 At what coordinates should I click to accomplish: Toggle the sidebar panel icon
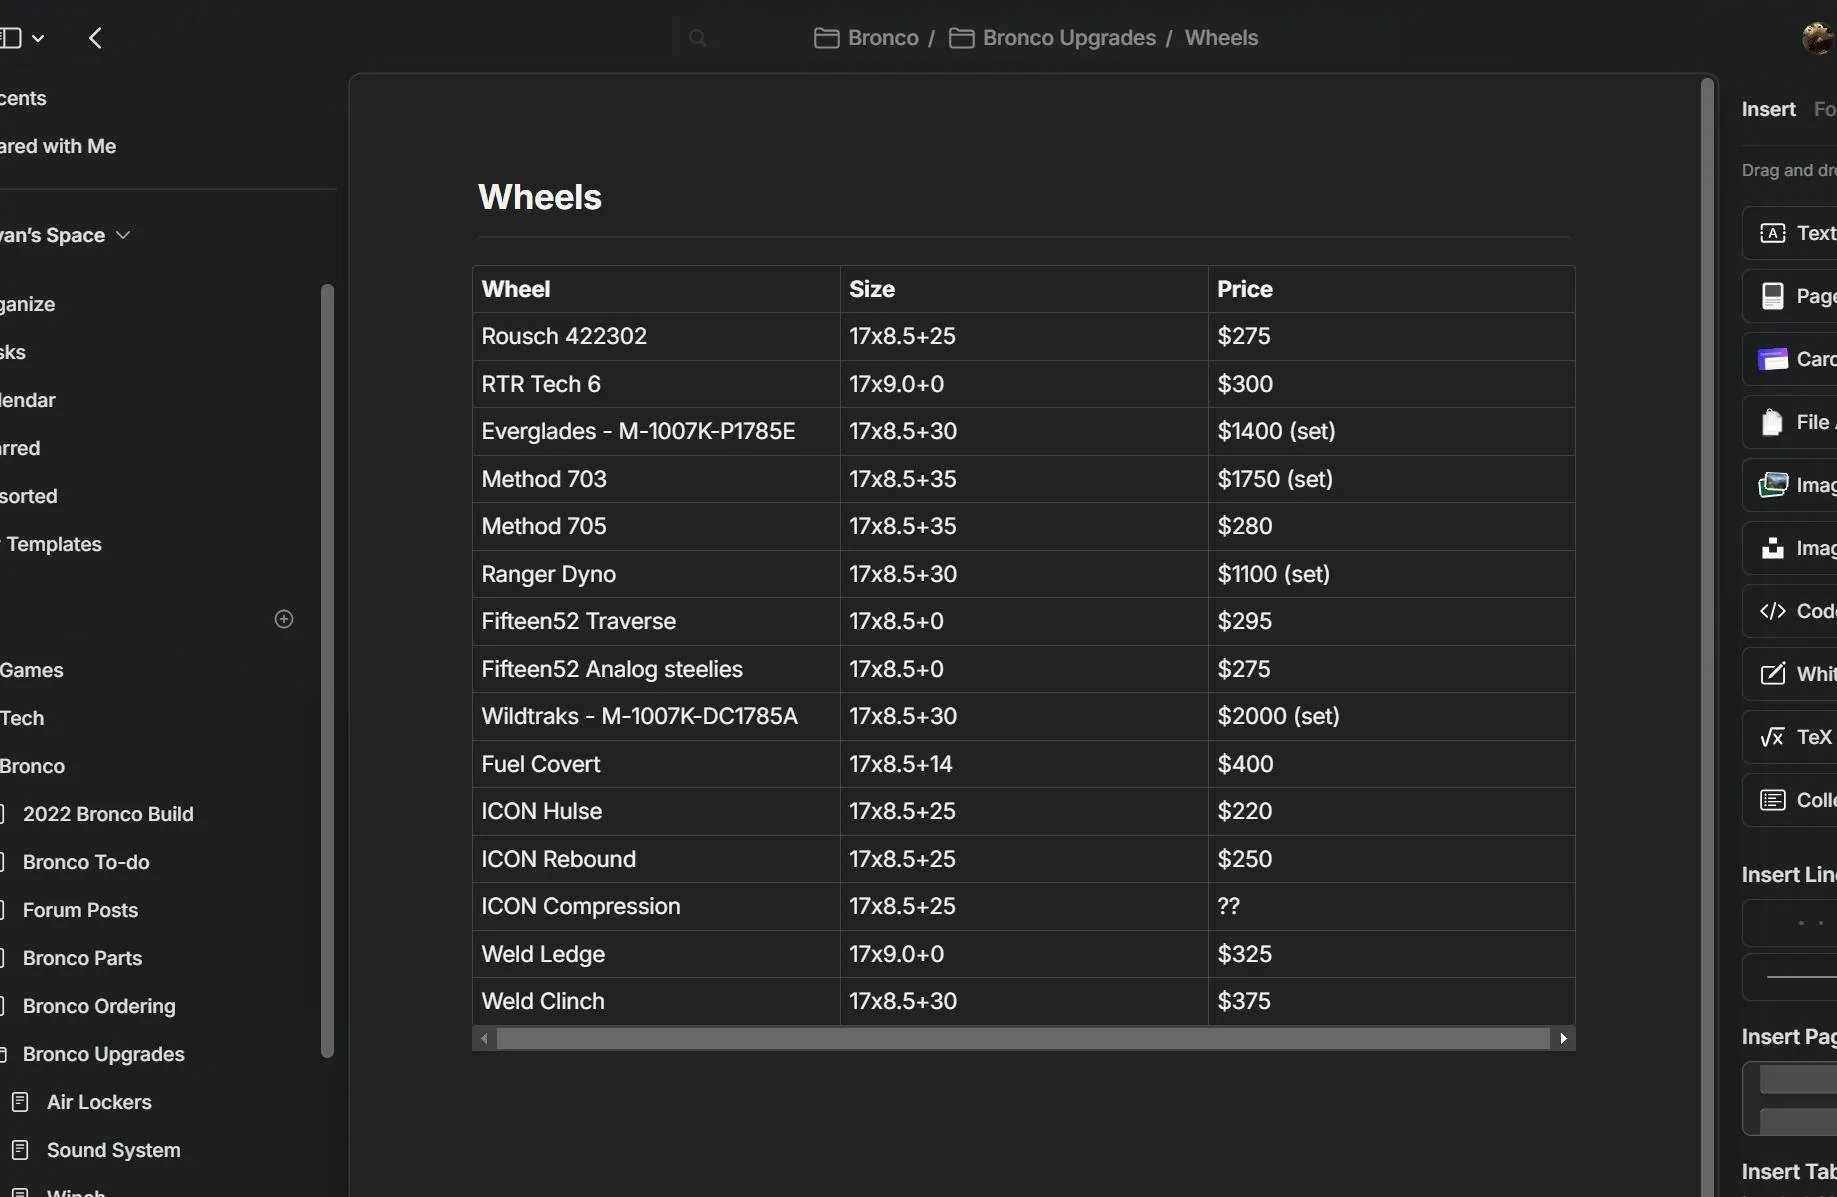(x=11, y=38)
